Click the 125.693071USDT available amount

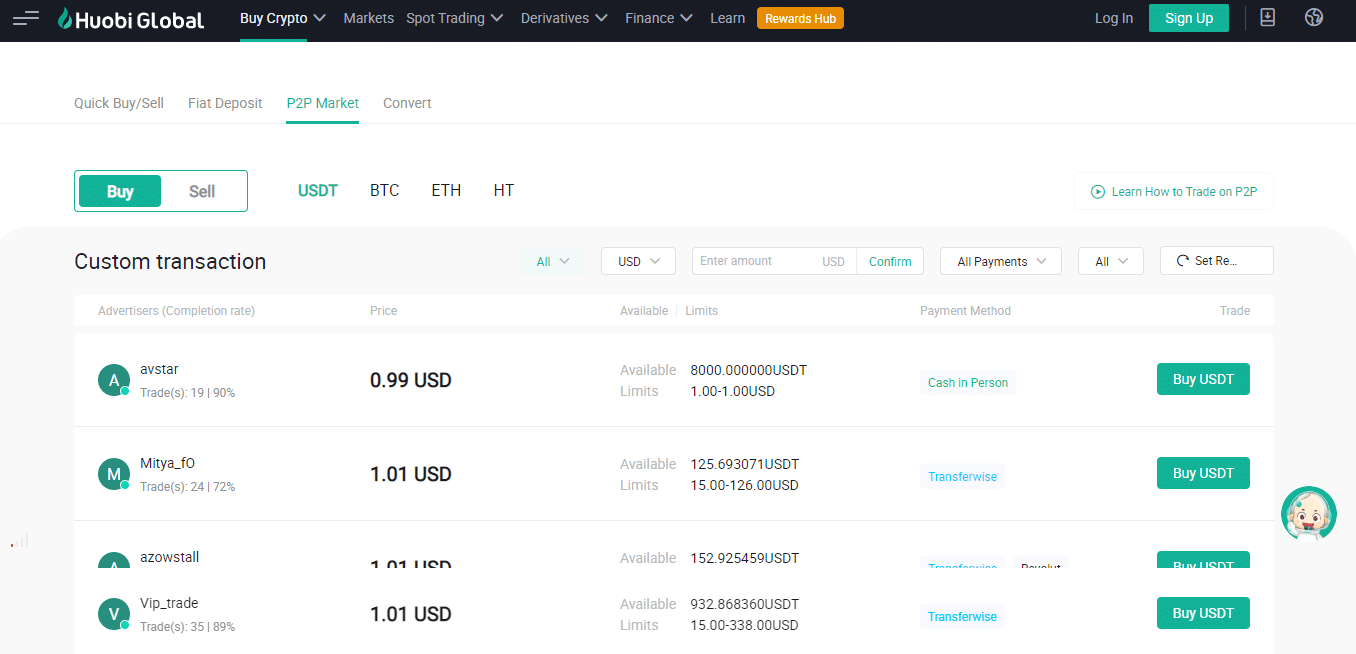point(745,464)
